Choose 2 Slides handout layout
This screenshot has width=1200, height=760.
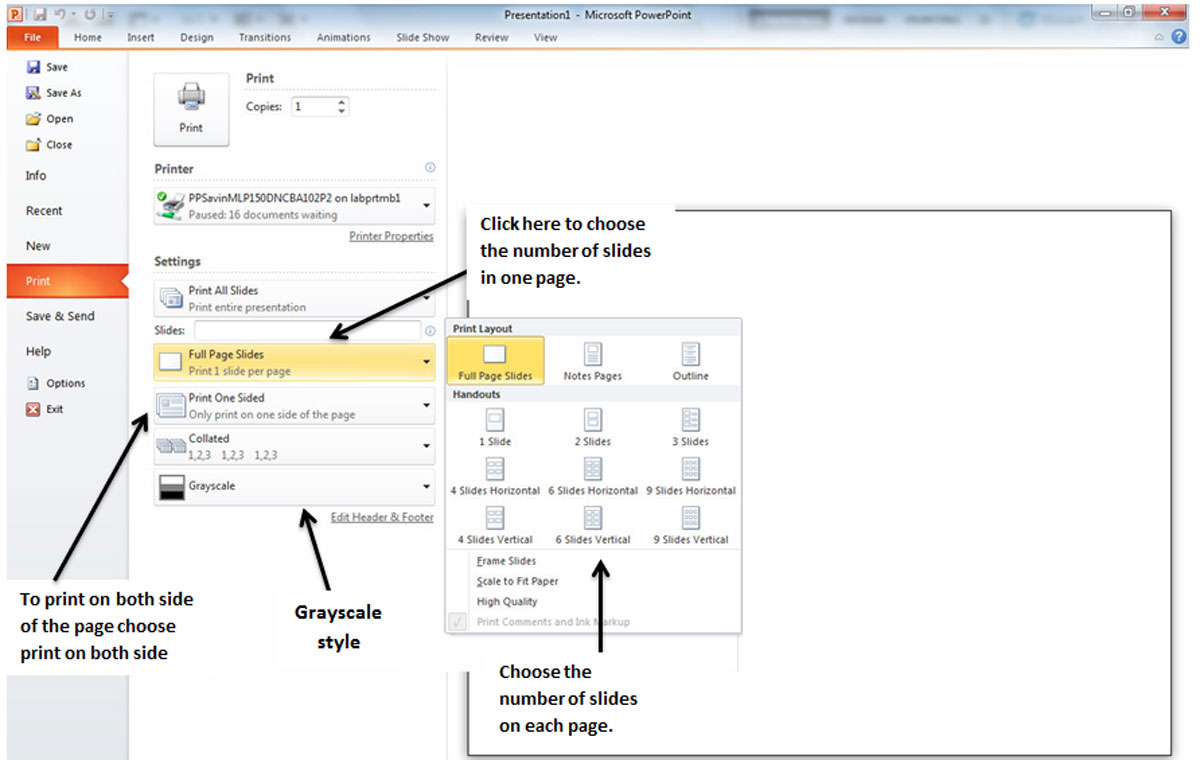point(593,427)
